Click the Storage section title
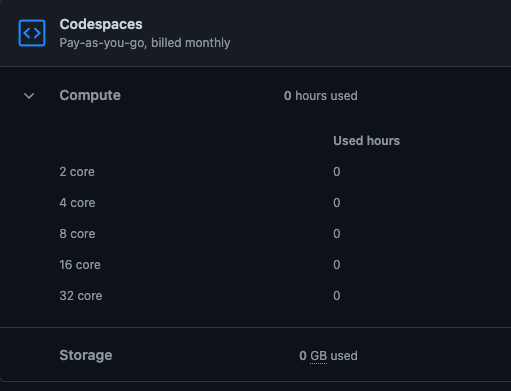The image size is (511, 391). point(86,355)
